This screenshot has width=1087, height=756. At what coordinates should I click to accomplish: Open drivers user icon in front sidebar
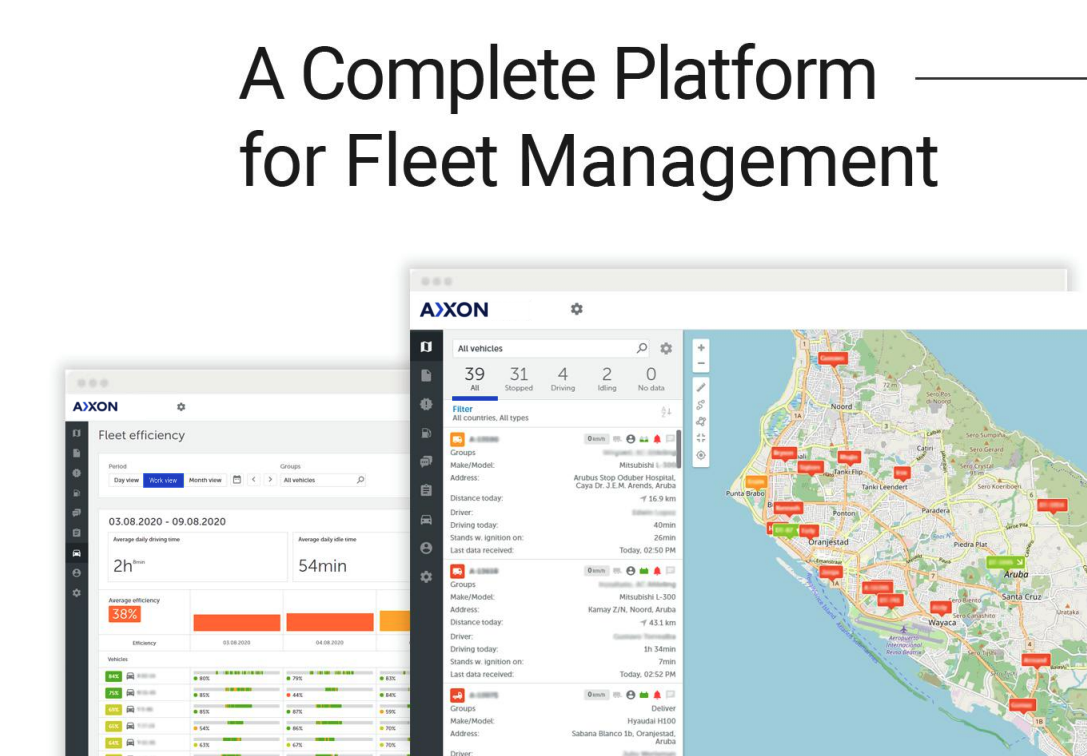pos(426,548)
